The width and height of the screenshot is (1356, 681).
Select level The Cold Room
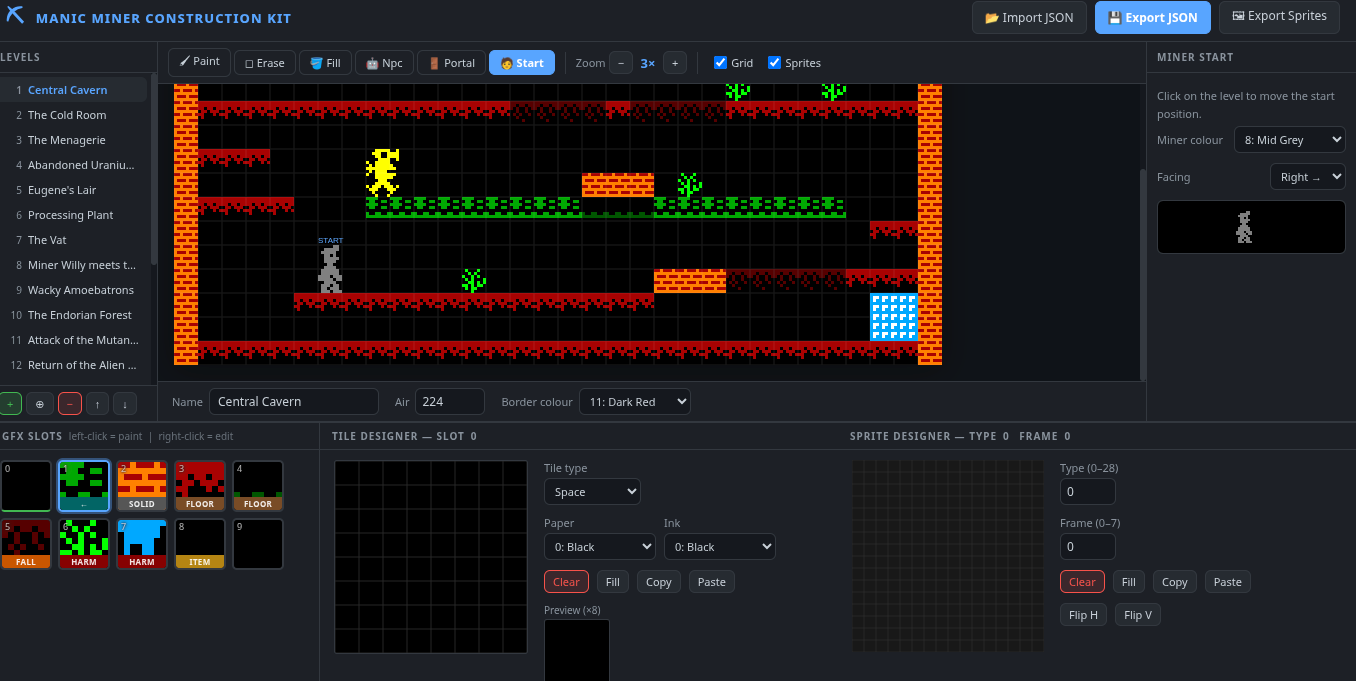(74, 115)
